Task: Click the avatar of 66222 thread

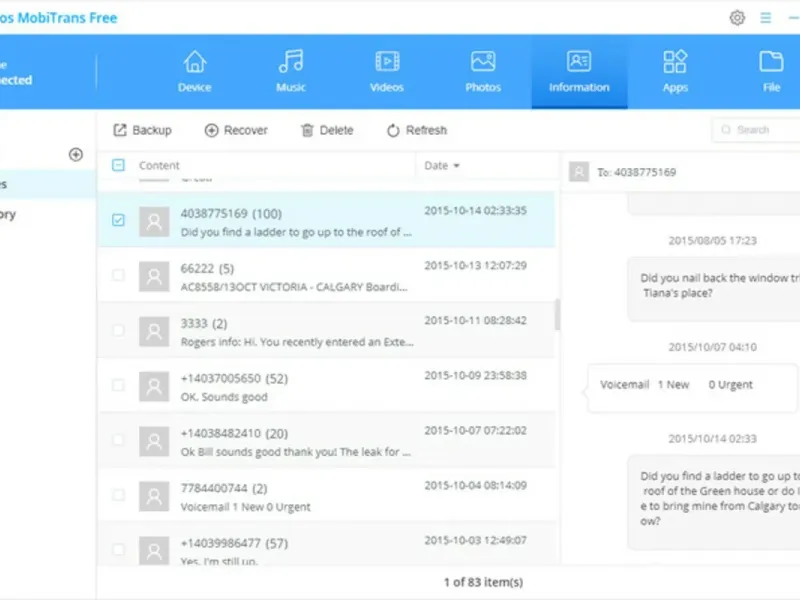Action: (154, 277)
